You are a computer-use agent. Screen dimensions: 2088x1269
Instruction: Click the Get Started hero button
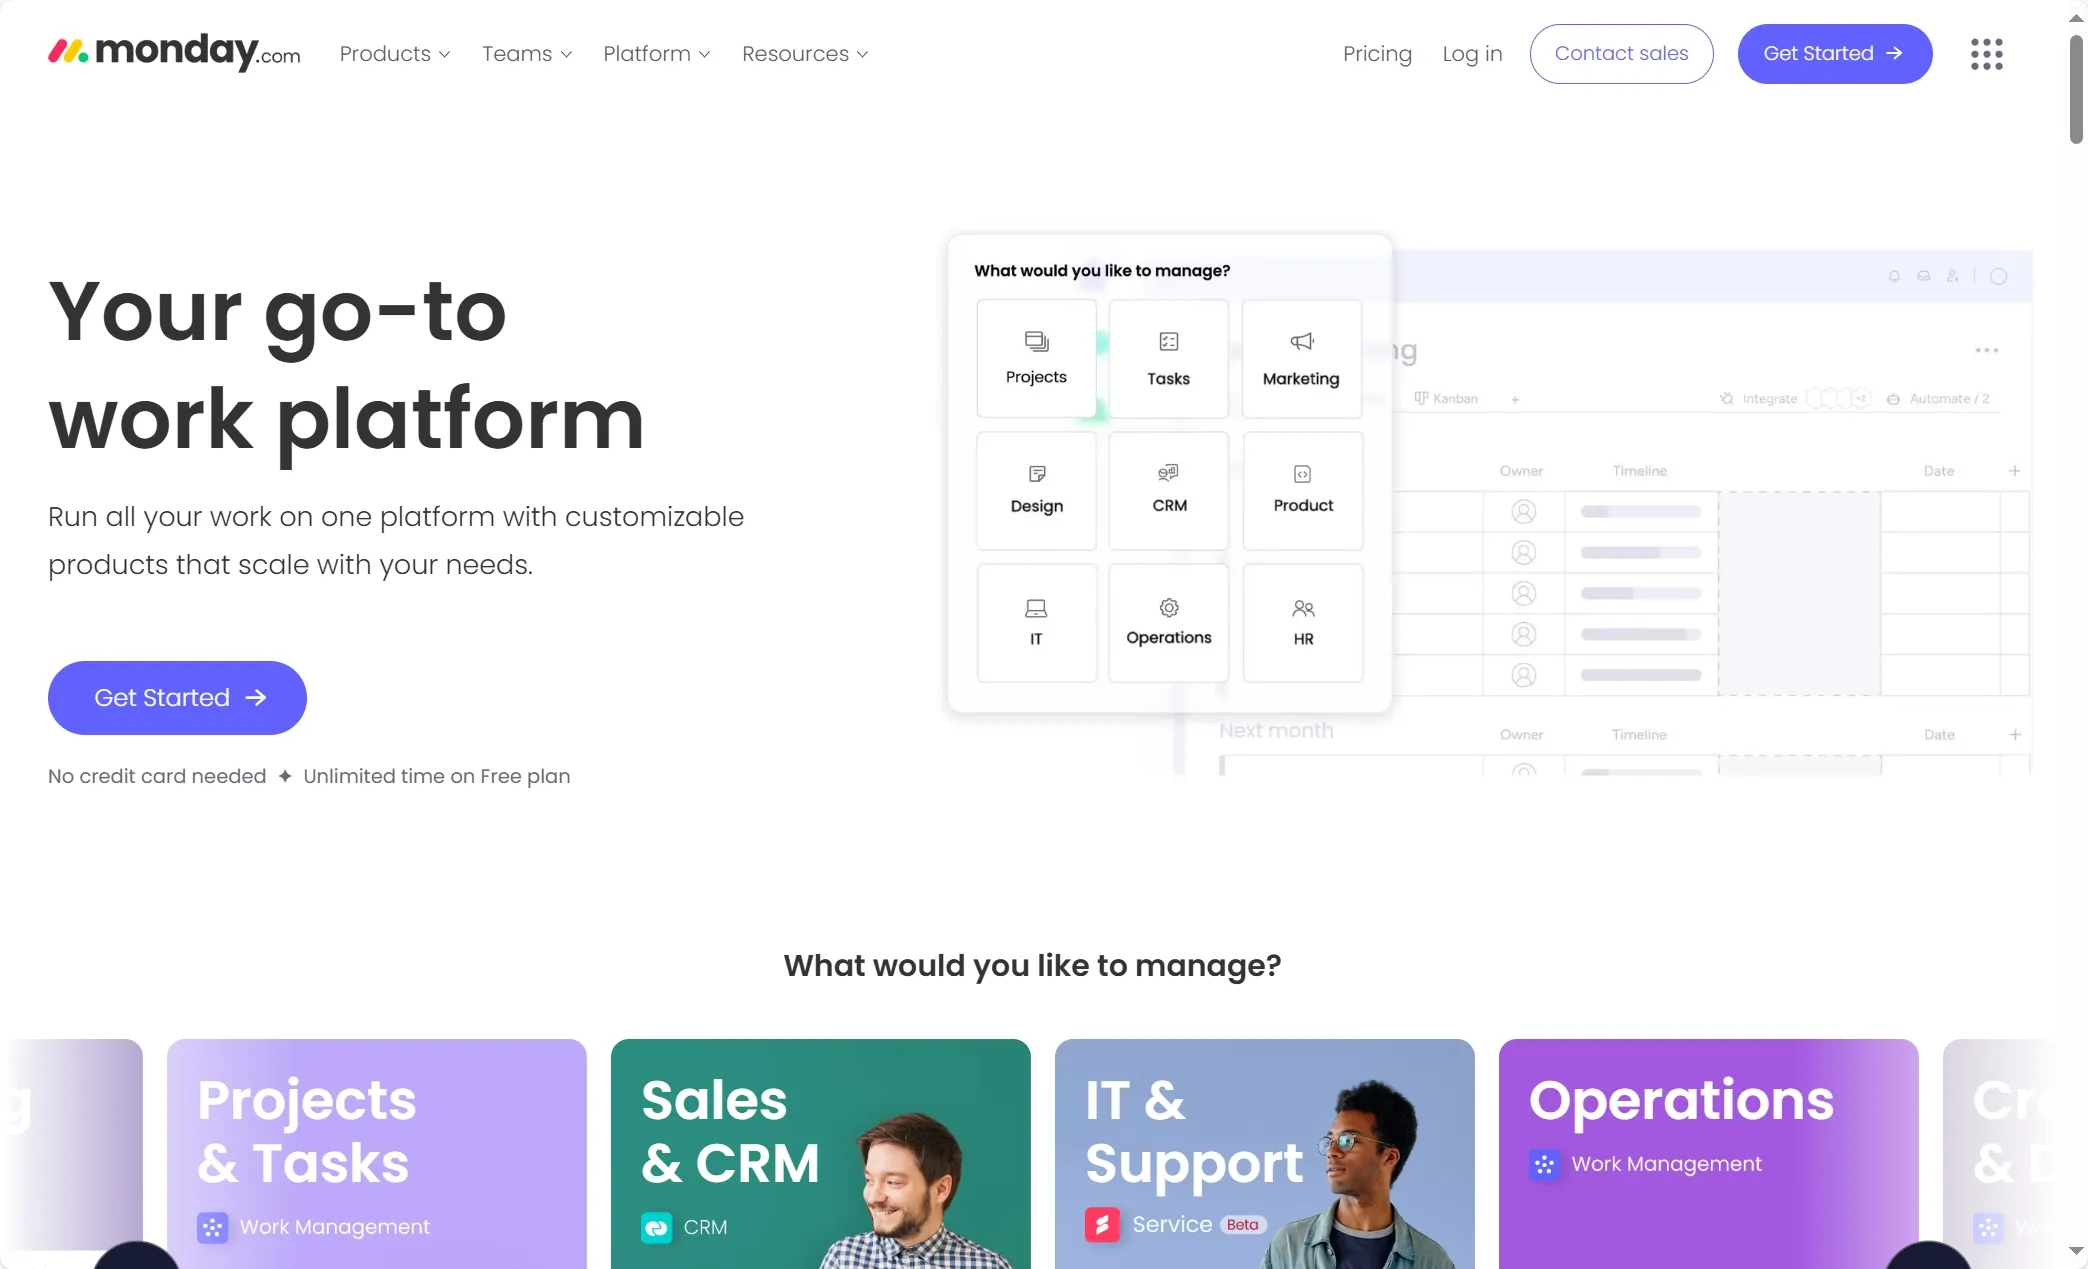pyautogui.click(x=176, y=696)
